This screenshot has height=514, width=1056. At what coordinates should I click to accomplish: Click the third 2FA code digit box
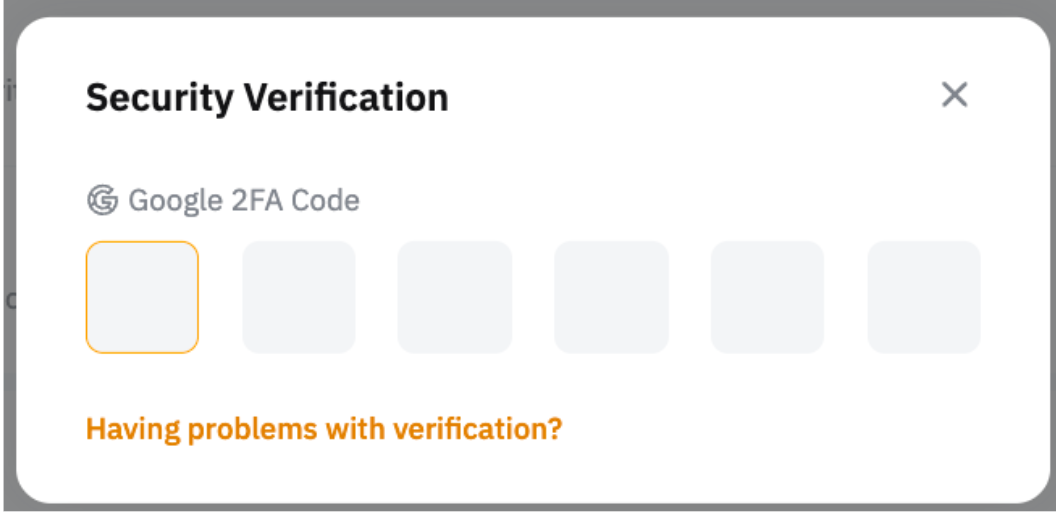click(x=455, y=297)
